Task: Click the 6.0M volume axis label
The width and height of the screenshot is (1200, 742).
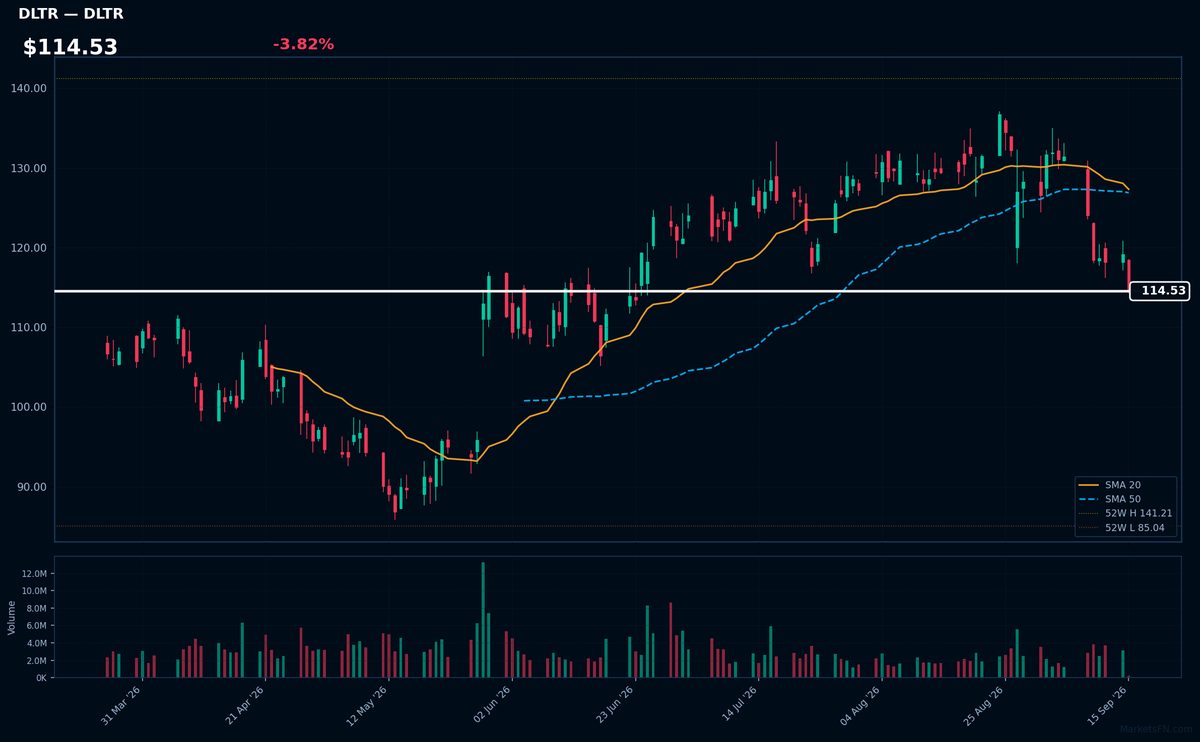Action: tap(36, 626)
